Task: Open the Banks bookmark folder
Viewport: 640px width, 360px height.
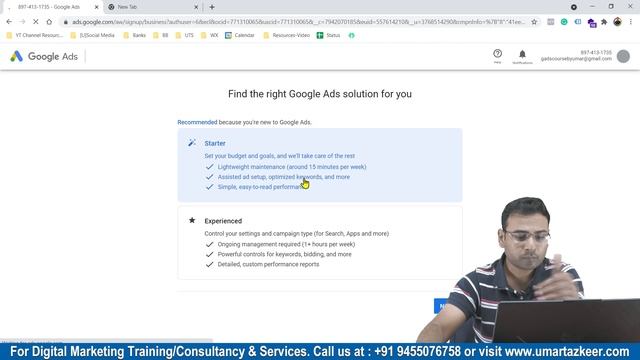Action: pos(135,36)
